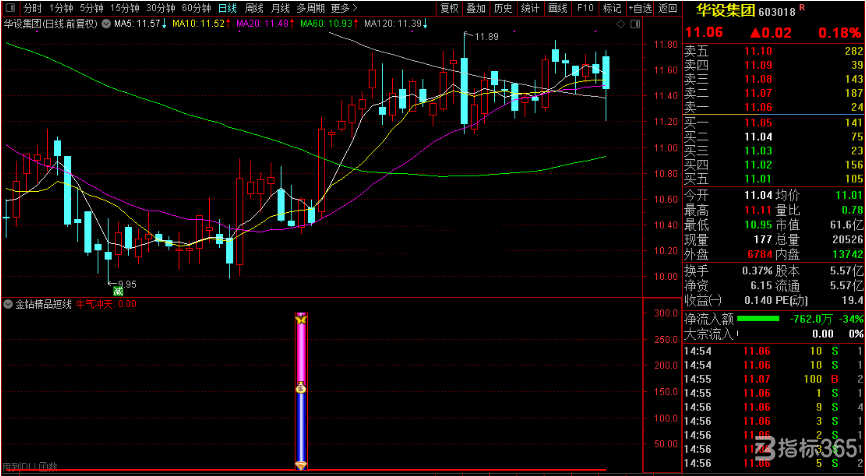Image resolution: width=866 pixels, height=476 pixels.
Task: Click the 外盘 value 6784
Action: coord(759,255)
